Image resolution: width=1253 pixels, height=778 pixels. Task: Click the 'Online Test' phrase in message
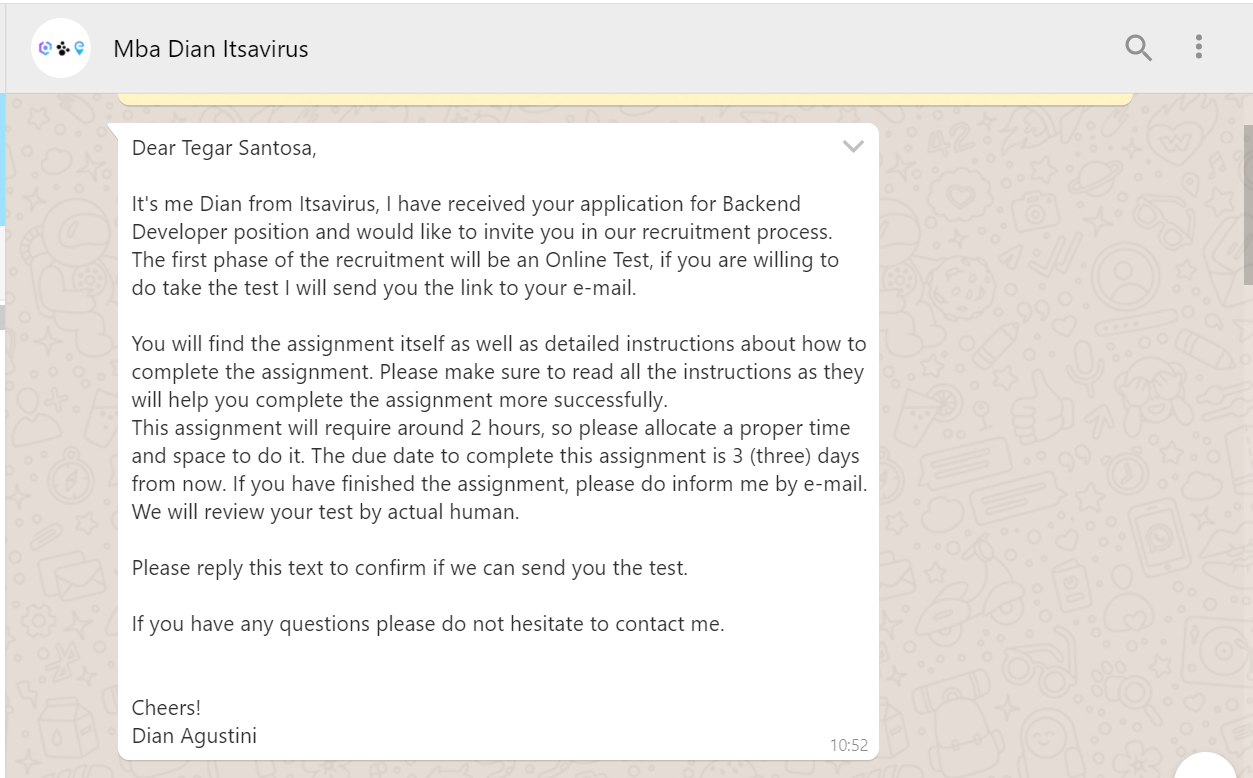coord(603,260)
